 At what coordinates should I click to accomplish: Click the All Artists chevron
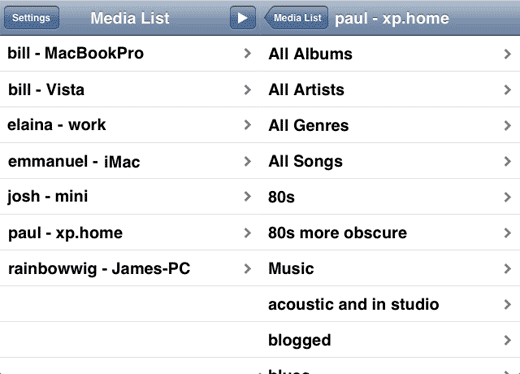(507, 90)
